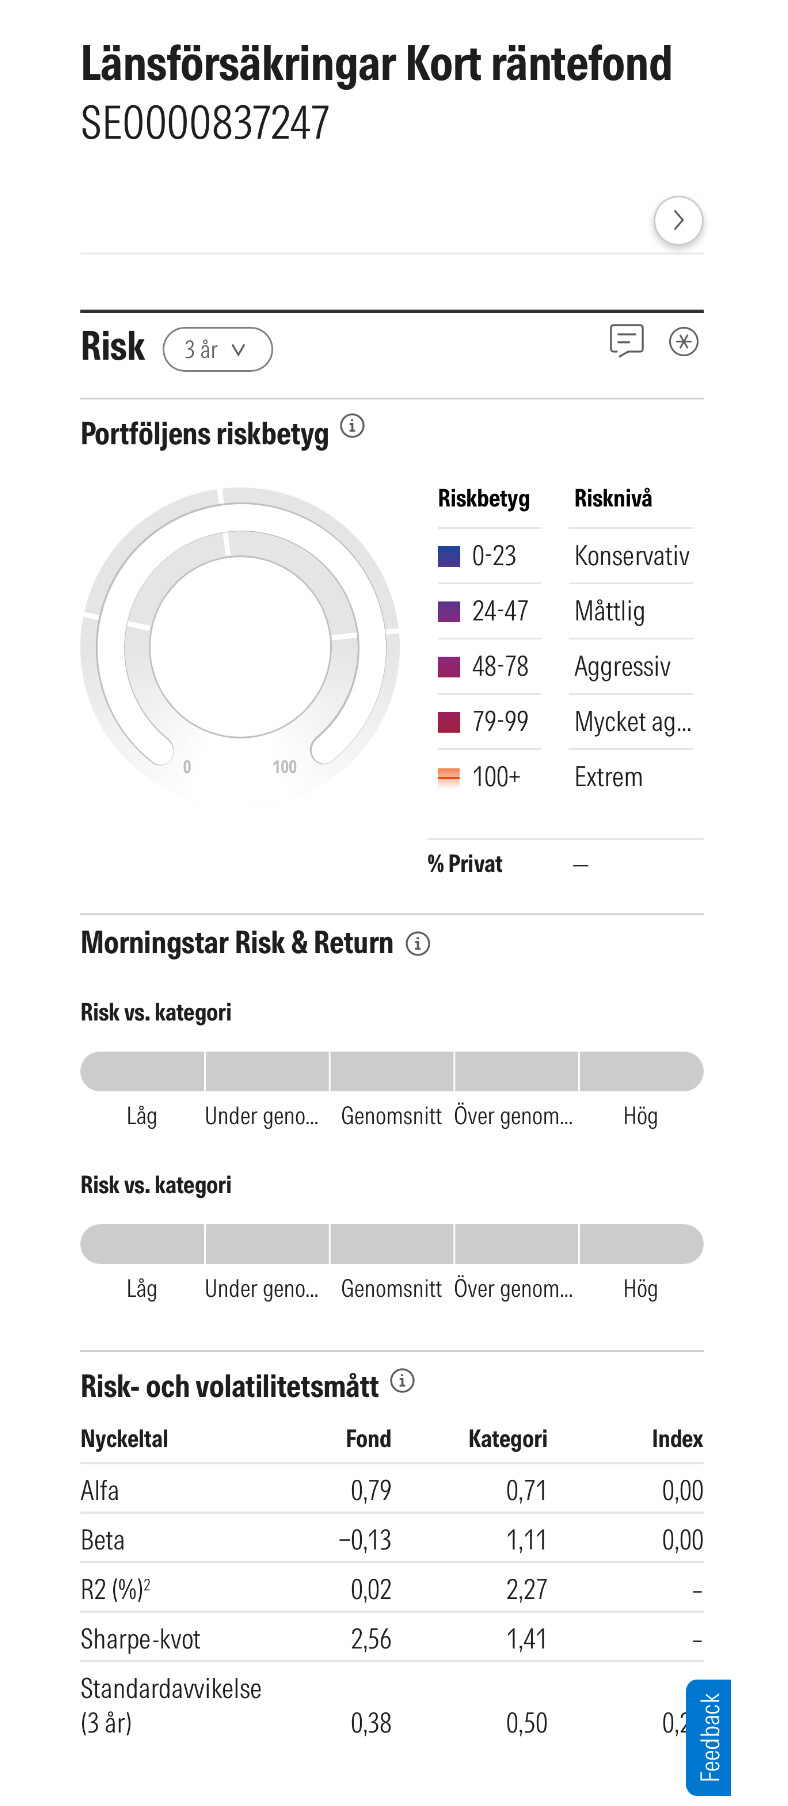
Task: Click the magenta 48-78 Aggressiv swatch
Action: tap(449, 666)
